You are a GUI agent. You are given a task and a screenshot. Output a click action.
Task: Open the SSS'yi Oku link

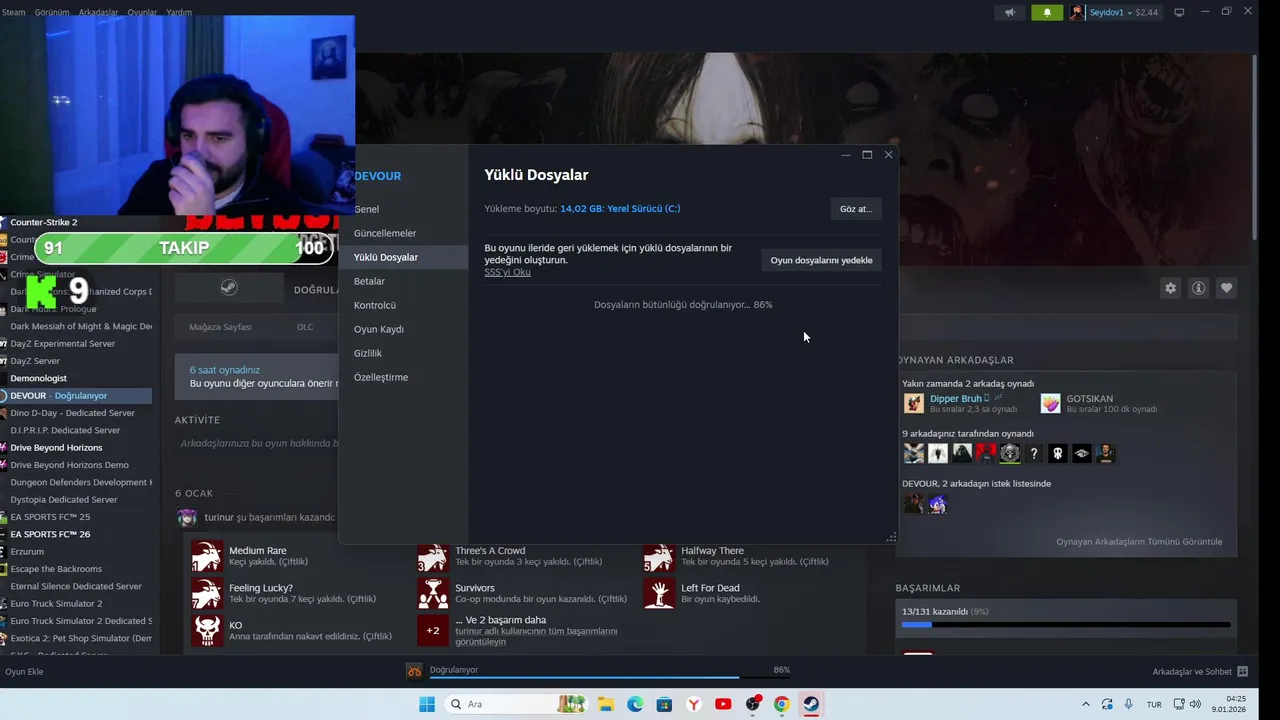507,272
